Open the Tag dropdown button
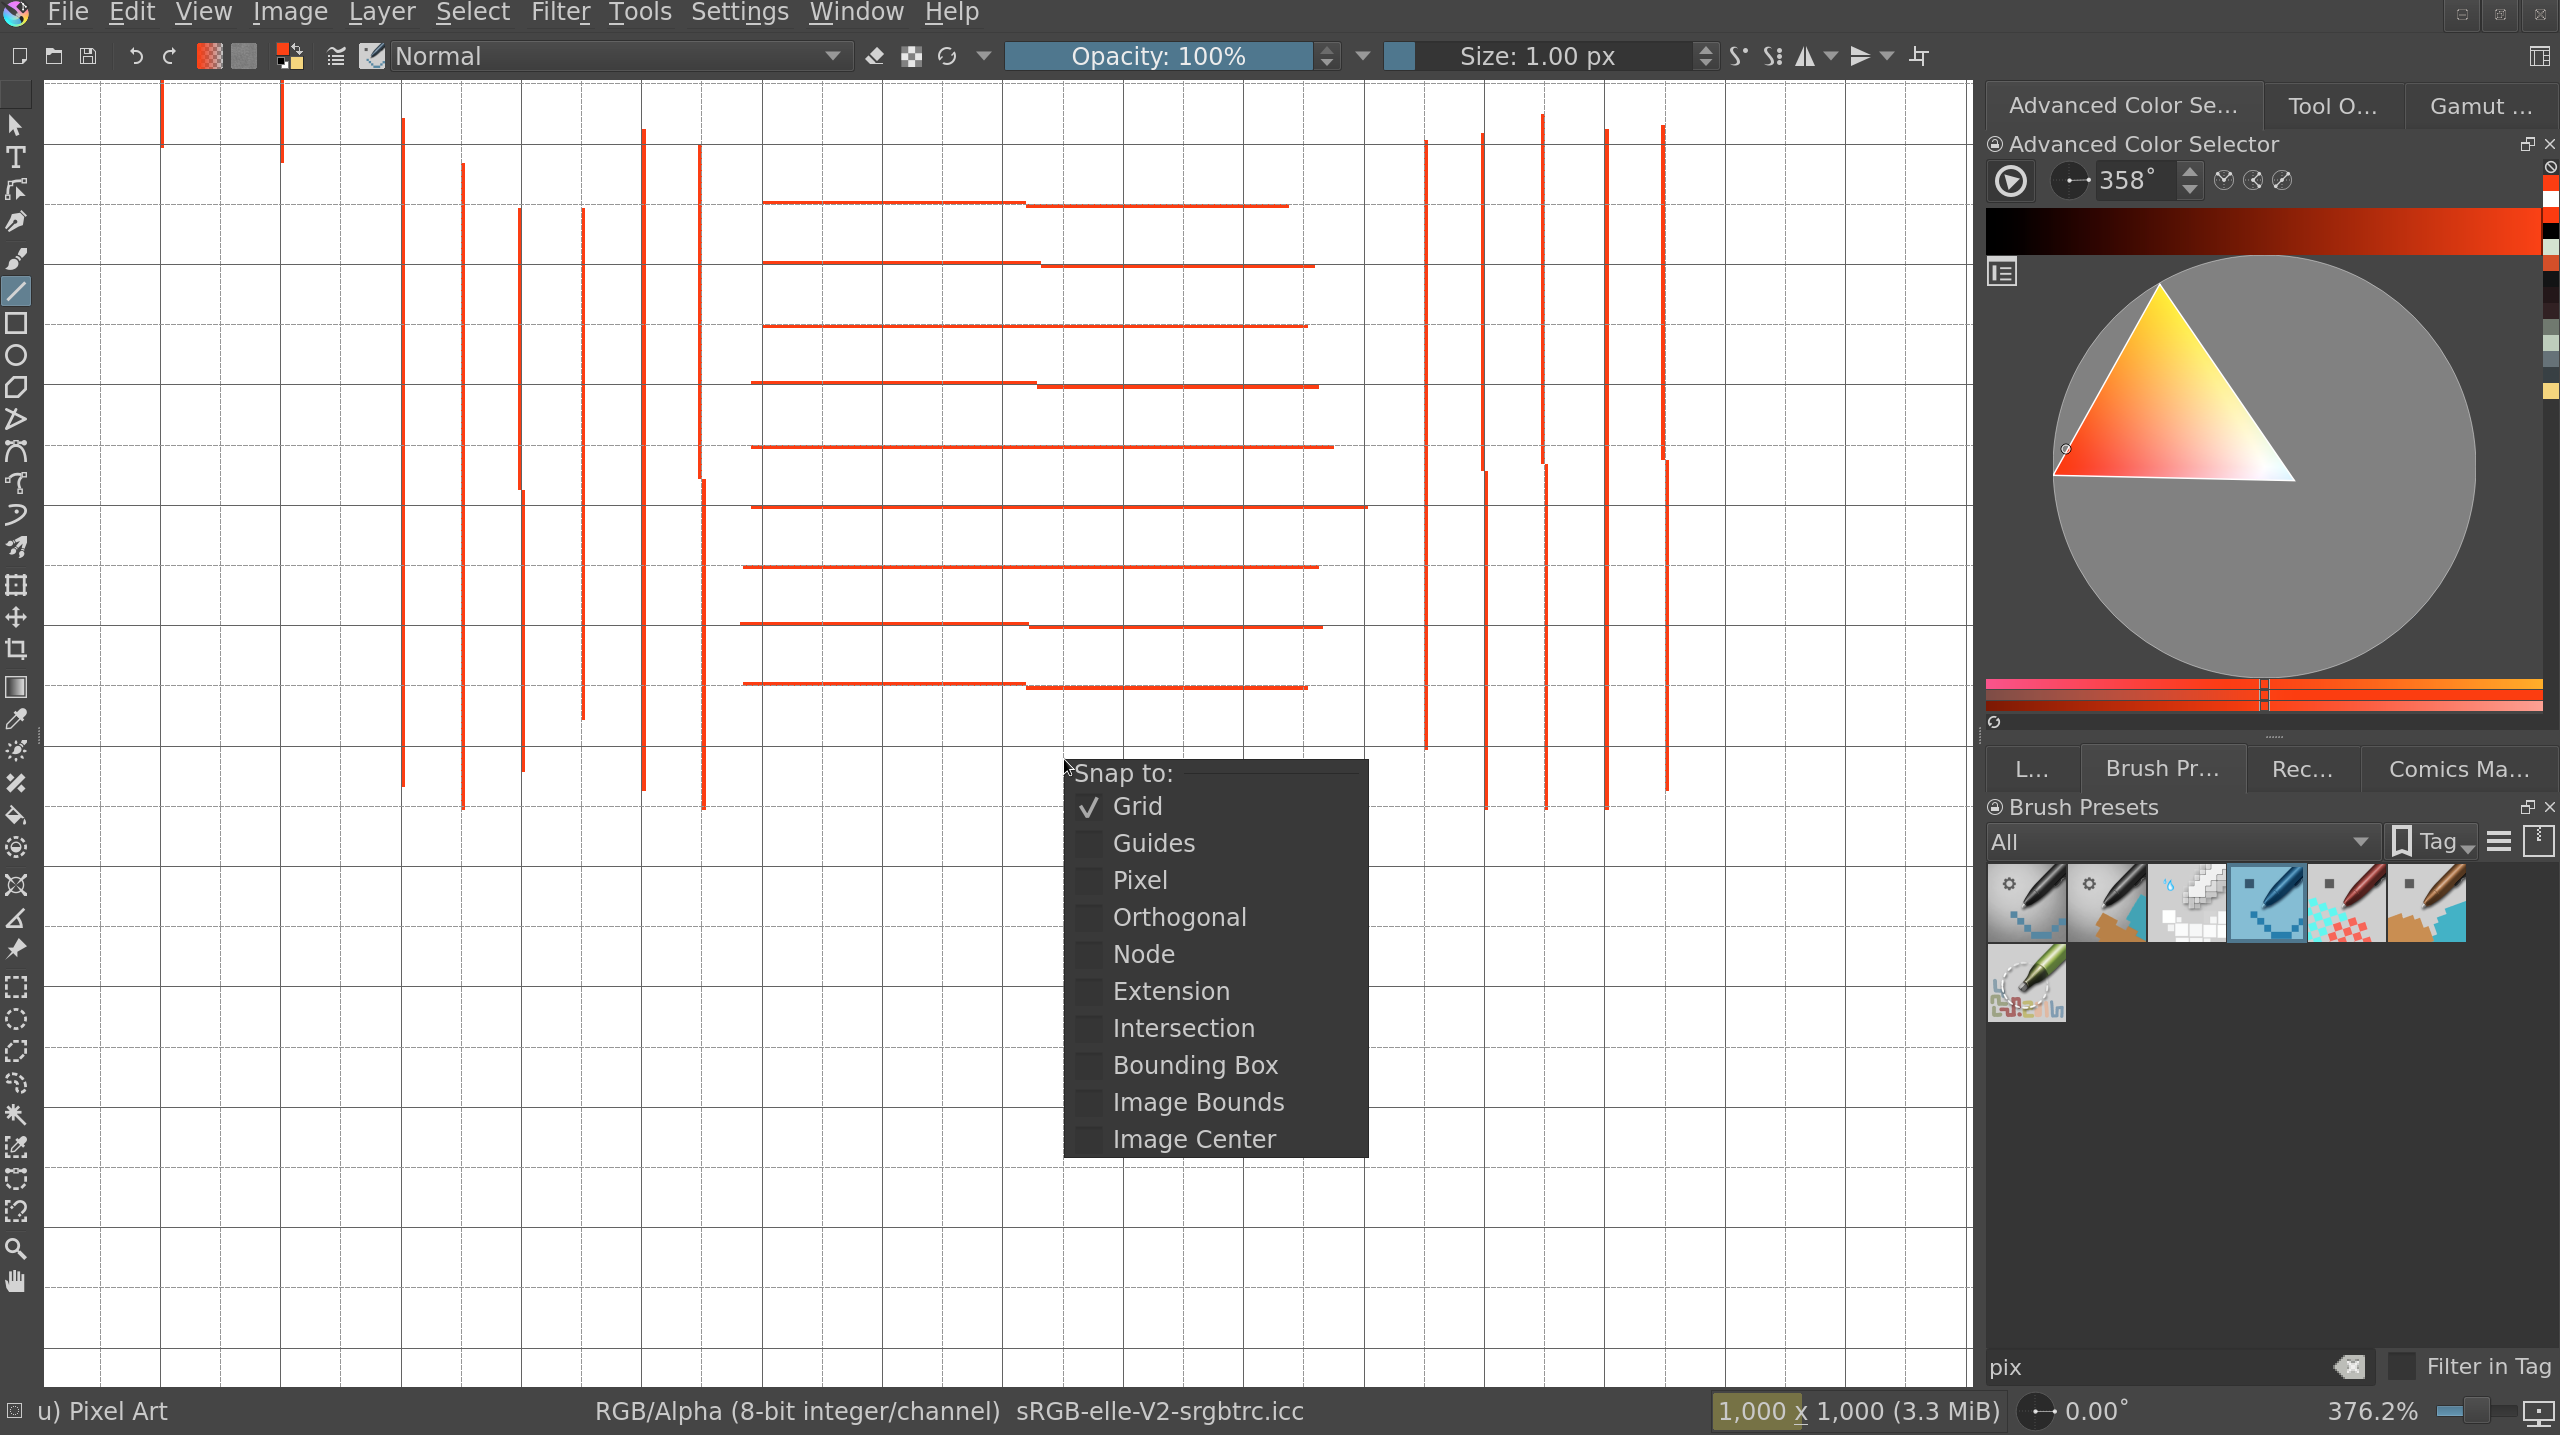Image resolution: width=2560 pixels, height=1435 pixels. point(2431,842)
